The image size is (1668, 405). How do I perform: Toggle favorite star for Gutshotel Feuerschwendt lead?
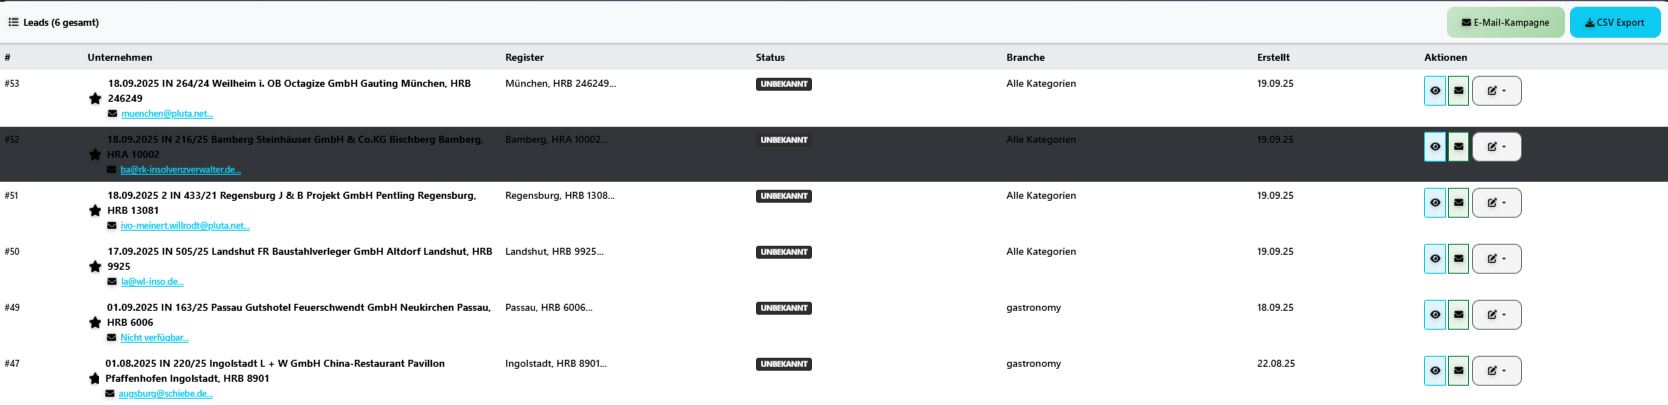pos(95,322)
